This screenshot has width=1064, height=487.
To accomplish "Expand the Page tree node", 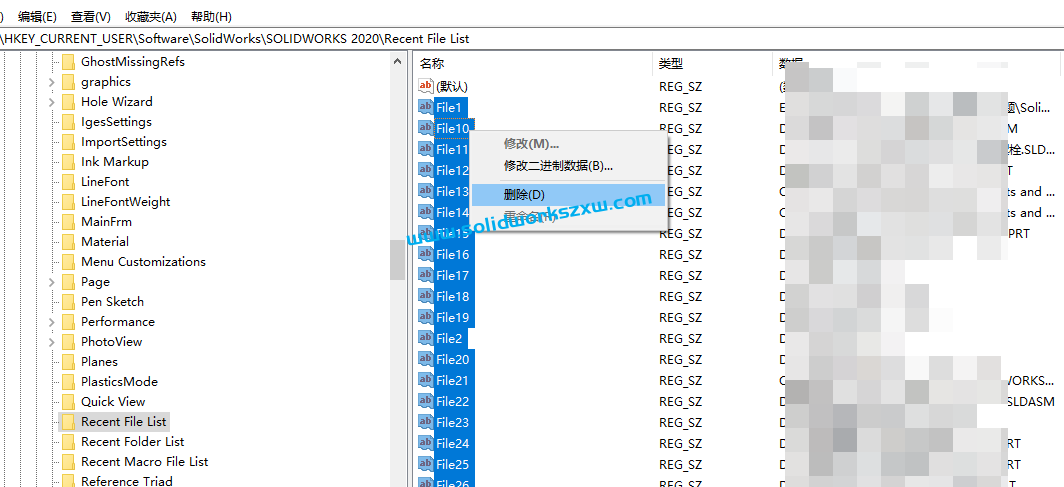I will 52,281.
